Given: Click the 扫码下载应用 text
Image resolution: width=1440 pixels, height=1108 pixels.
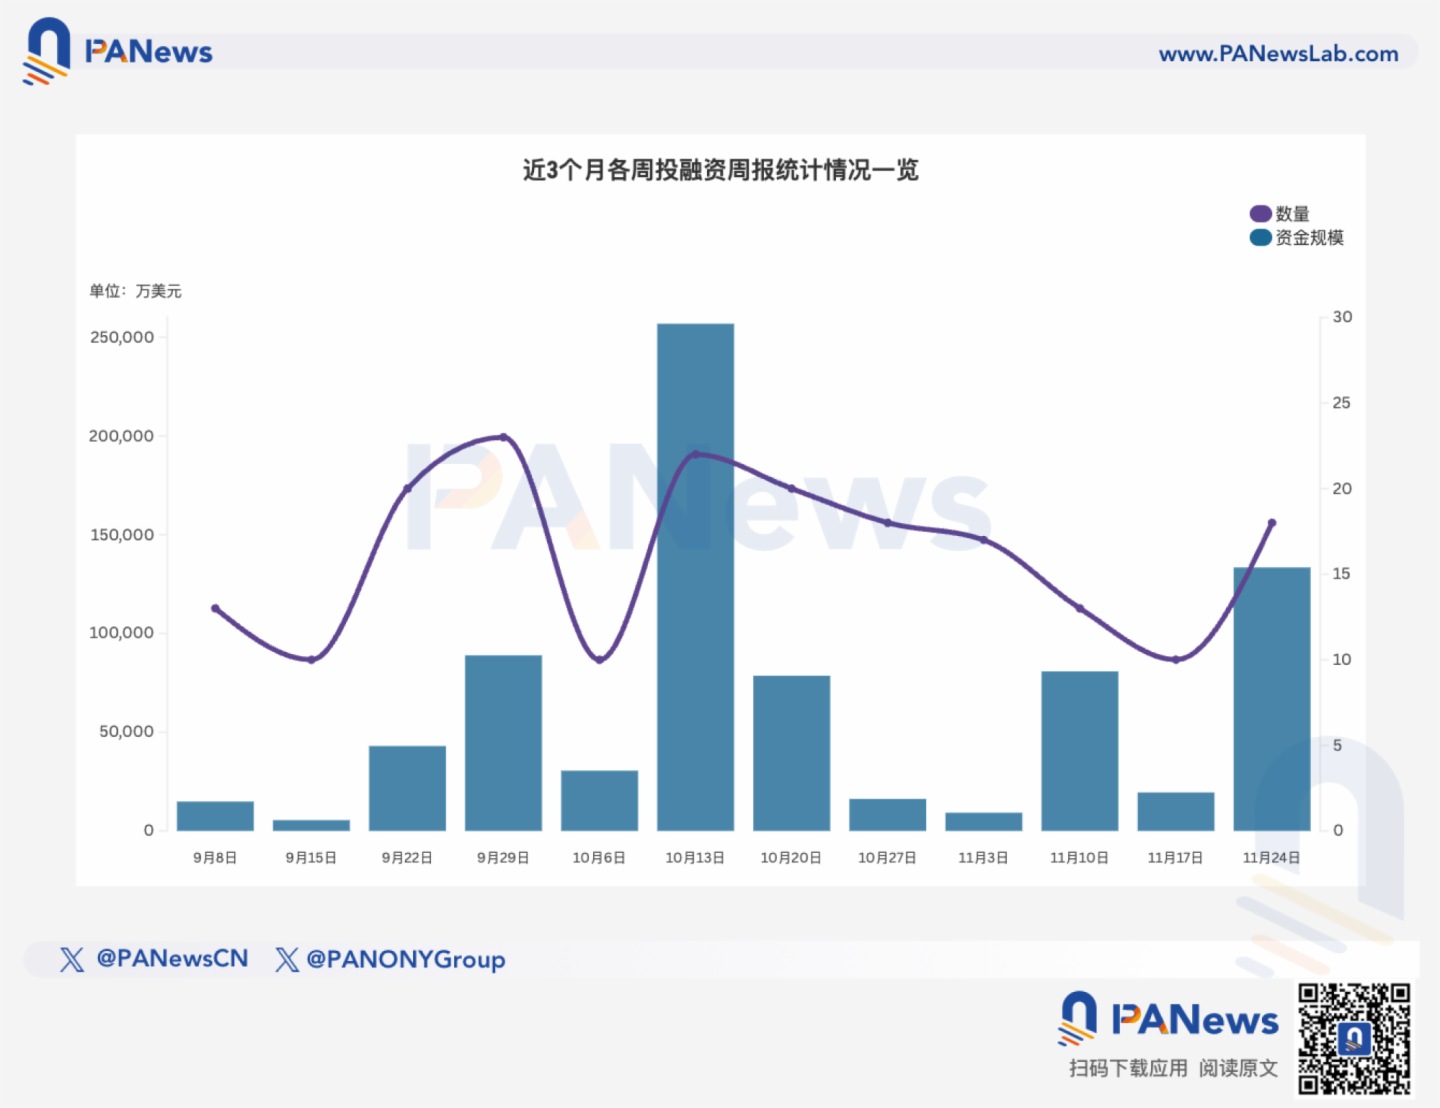Looking at the screenshot, I should [1128, 1069].
